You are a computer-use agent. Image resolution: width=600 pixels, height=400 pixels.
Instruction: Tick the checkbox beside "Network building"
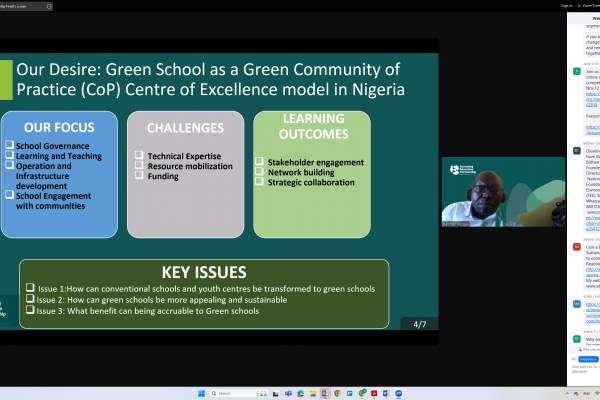coord(258,170)
